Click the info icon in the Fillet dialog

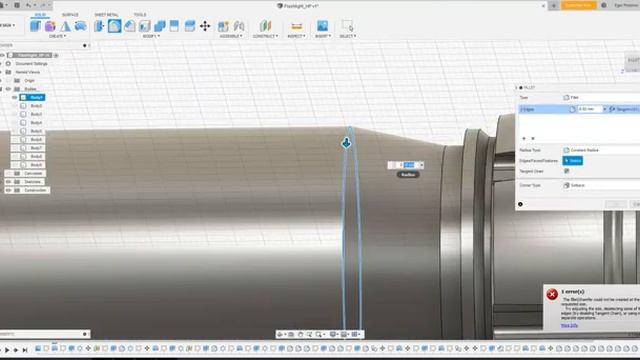tap(520, 204)
